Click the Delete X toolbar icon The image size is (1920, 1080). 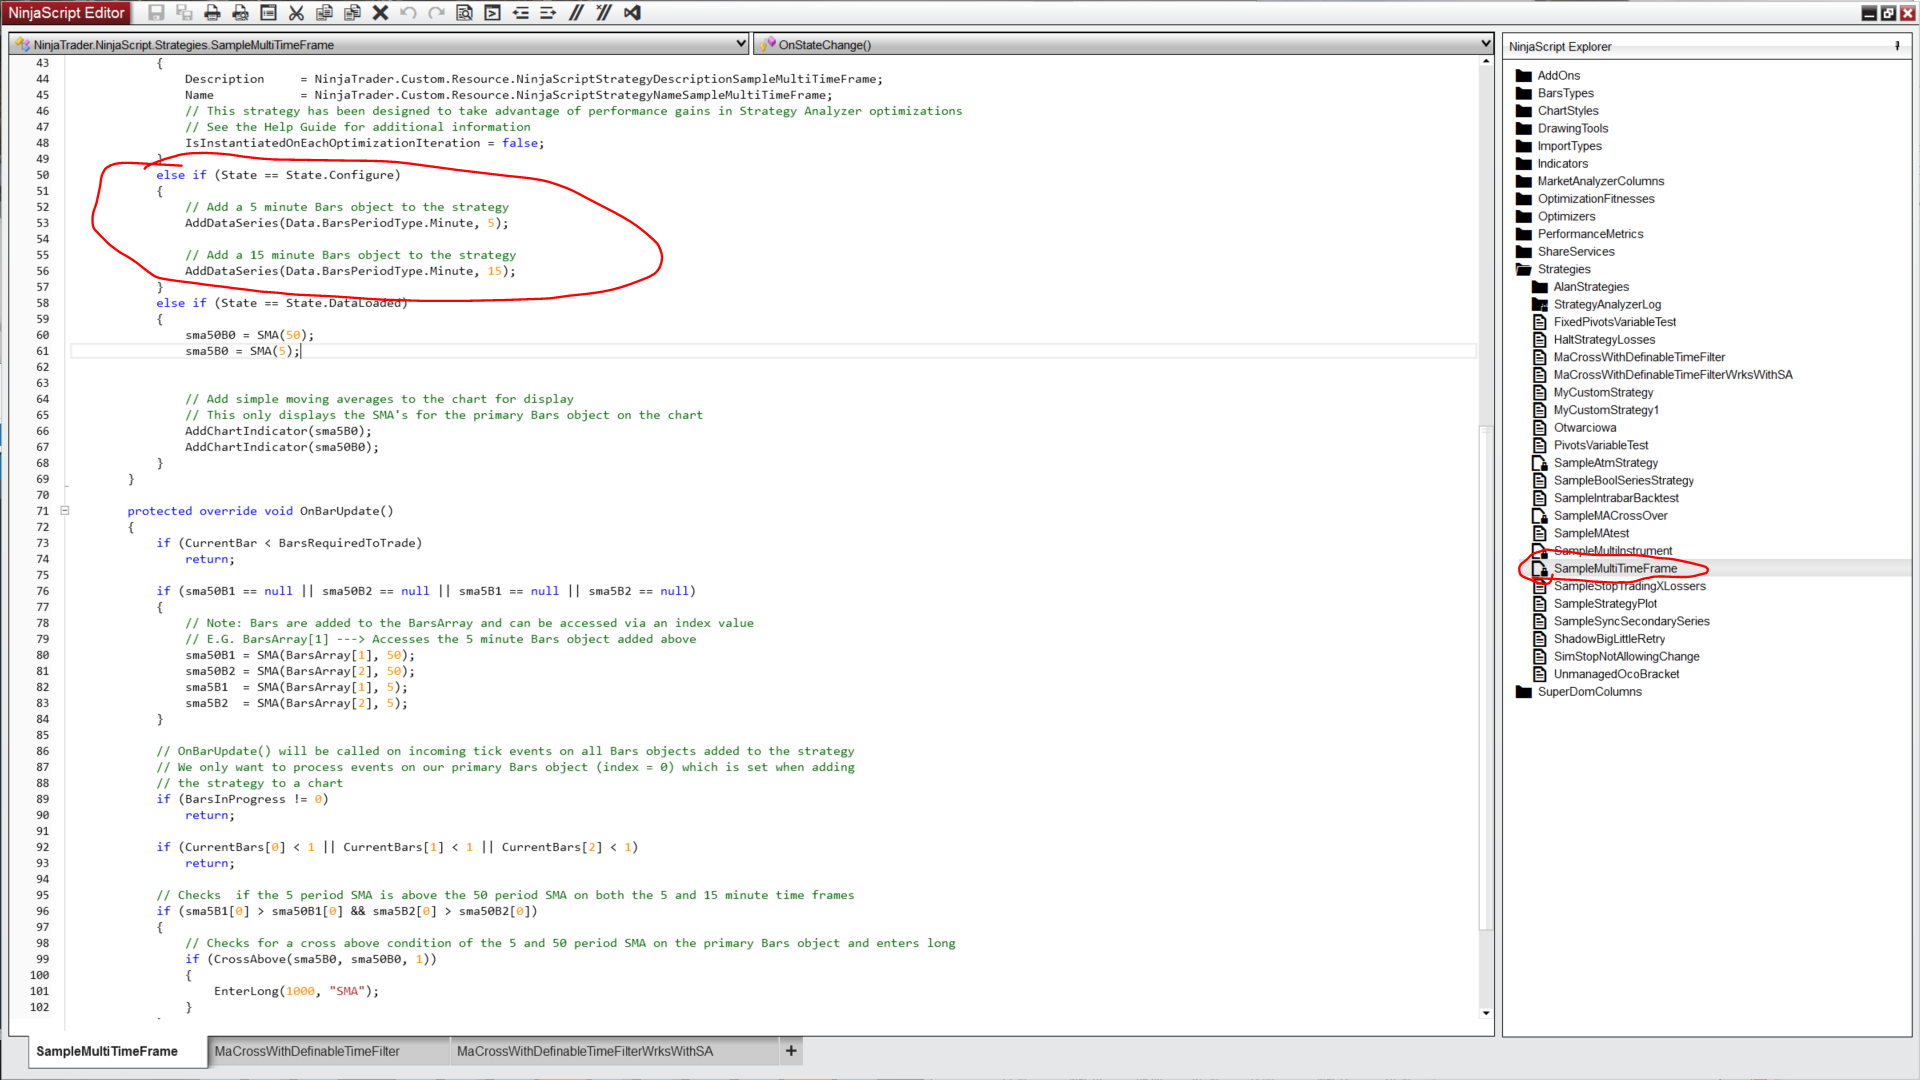[x=380, y=13]
